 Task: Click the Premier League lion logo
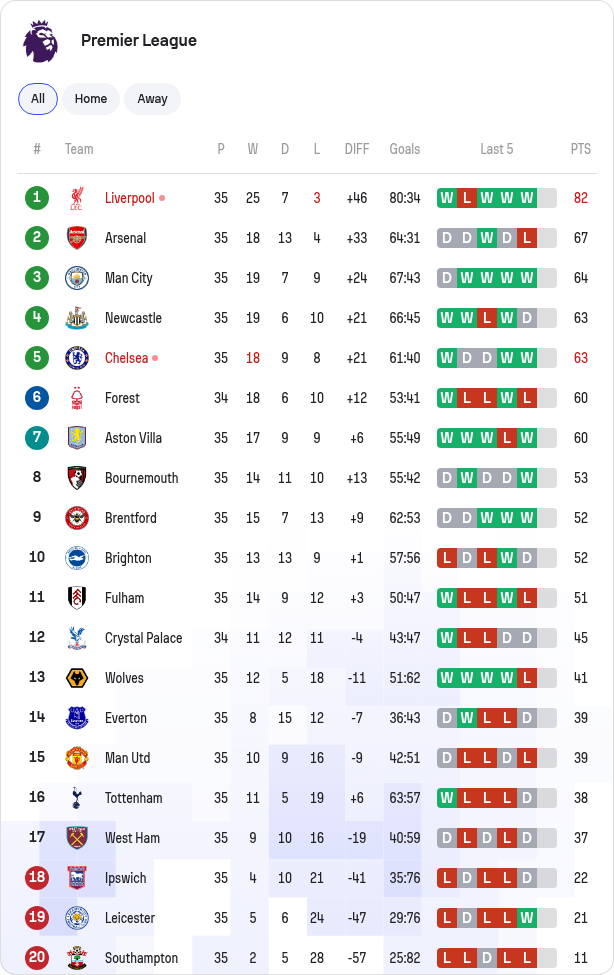(40, 41)
